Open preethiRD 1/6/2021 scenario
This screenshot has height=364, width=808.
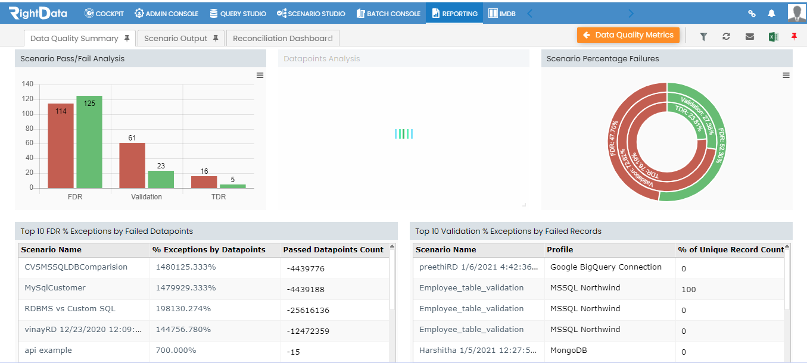(x=478, y=267)
